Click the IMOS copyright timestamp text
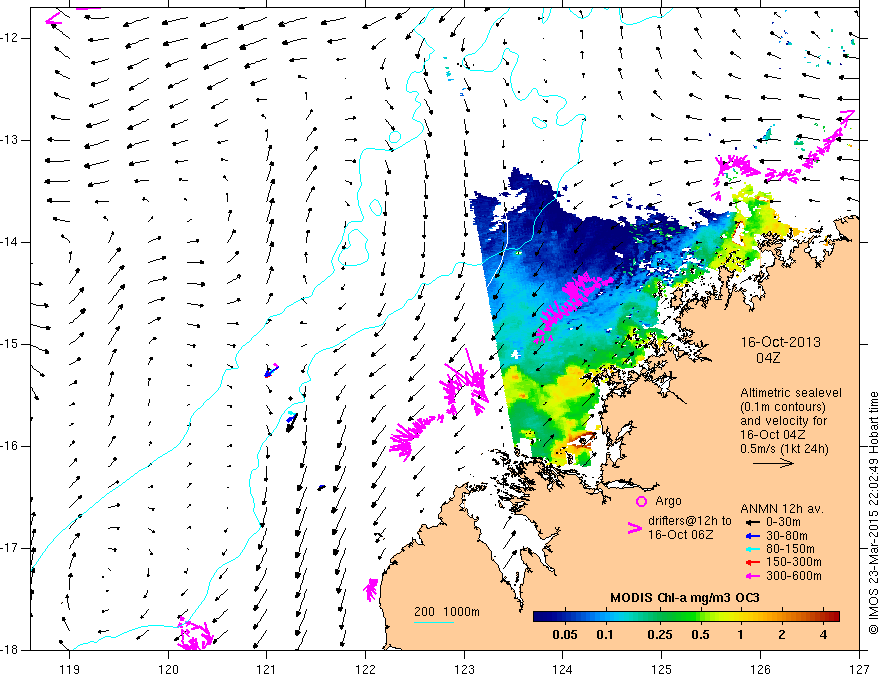The width and height of the screenshot is (880, 680). [873, 513]
